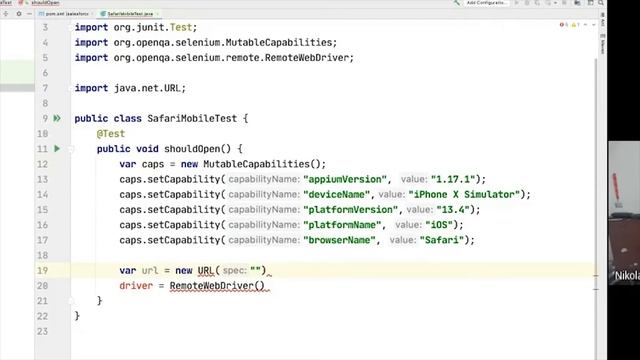Click line number 19 in the gutter
The width and height of the screenshot is (640, 360).
pyautogui.click(x=43, y=271)
